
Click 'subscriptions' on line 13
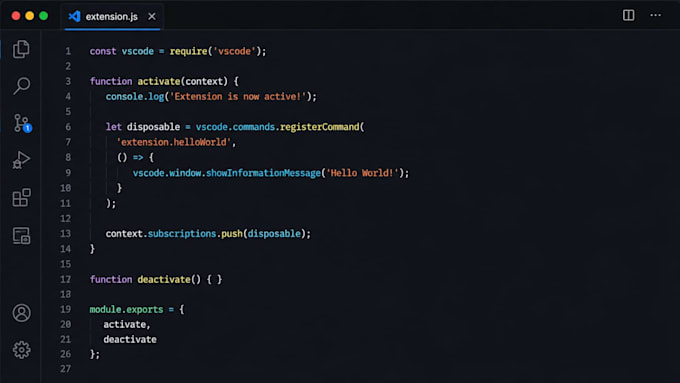(x=182, y=233)
